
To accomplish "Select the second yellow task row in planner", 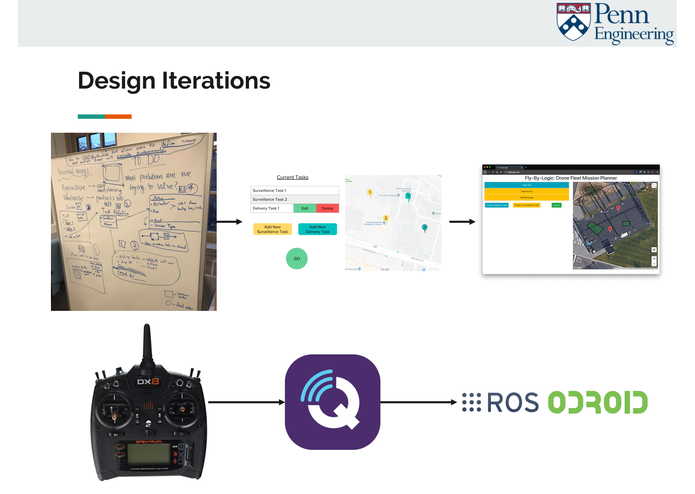I will click(x=527, y=198).
